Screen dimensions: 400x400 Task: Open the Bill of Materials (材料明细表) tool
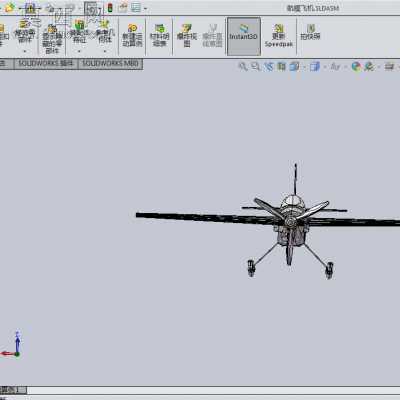click(159, 35)
